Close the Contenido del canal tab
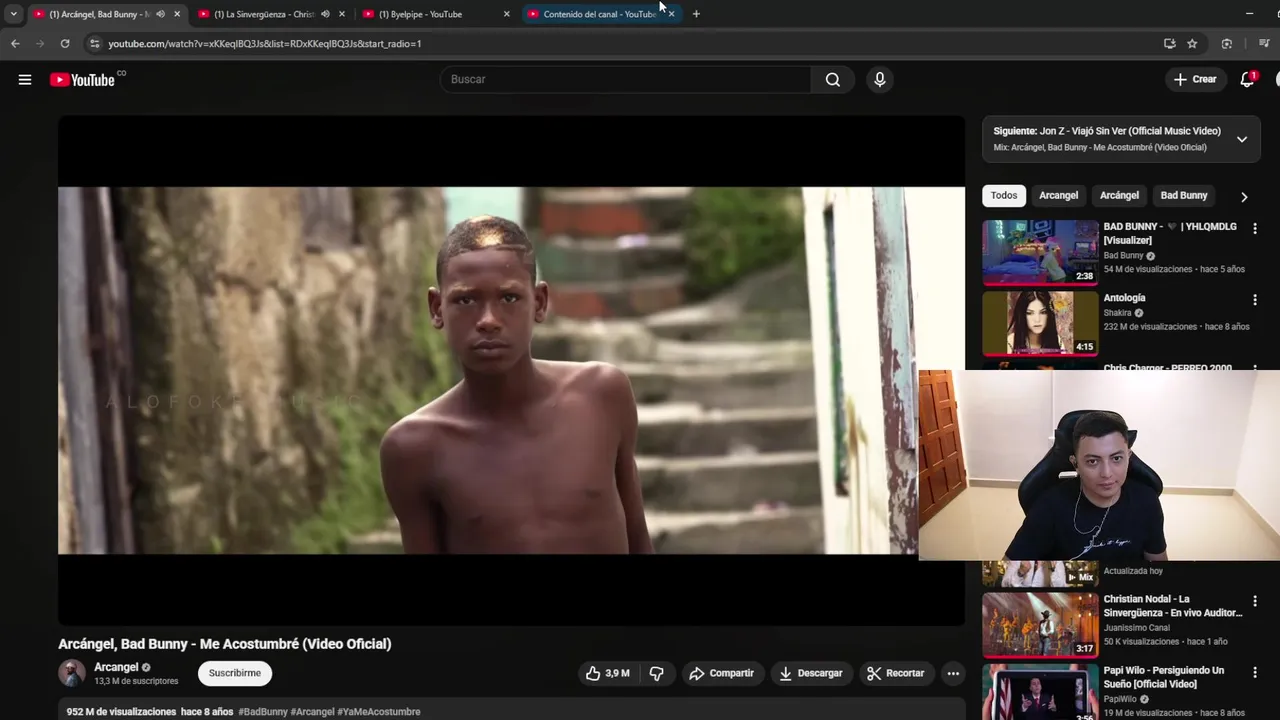This screenshot has height=720, width=1280. tap(671, 14)
